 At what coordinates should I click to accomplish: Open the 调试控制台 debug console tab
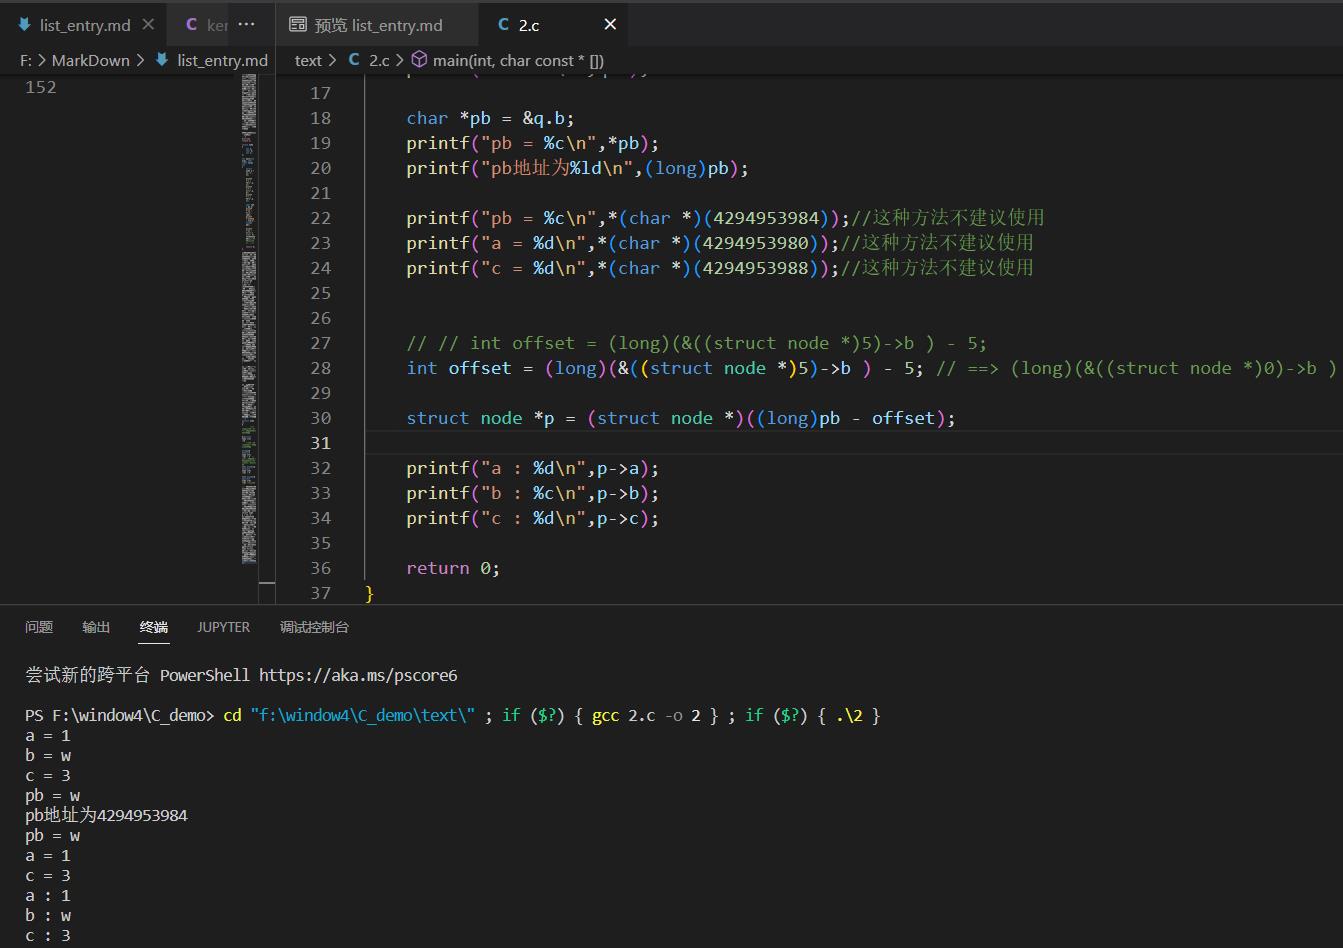click(314, 627)
